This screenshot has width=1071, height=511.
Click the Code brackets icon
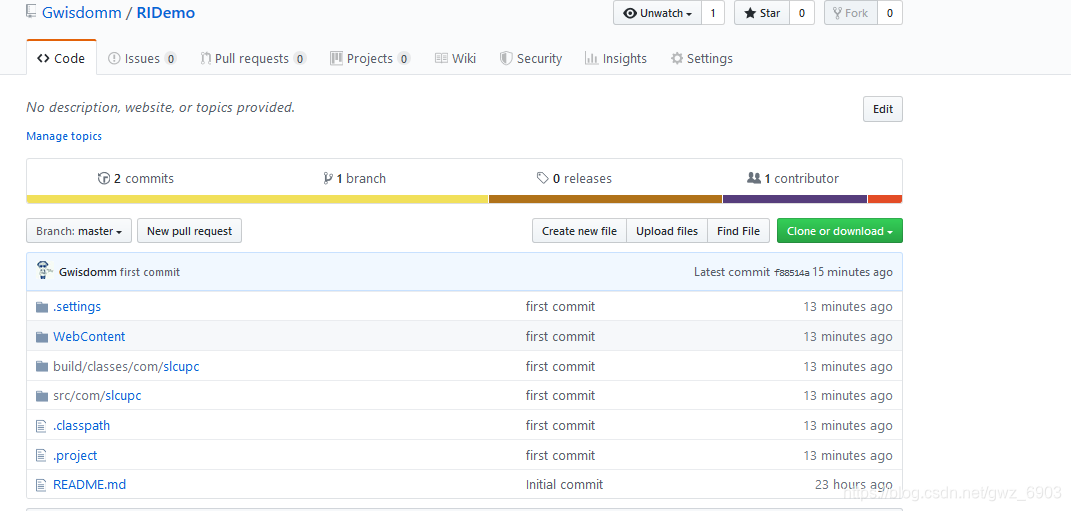click(x=43, y=59)
